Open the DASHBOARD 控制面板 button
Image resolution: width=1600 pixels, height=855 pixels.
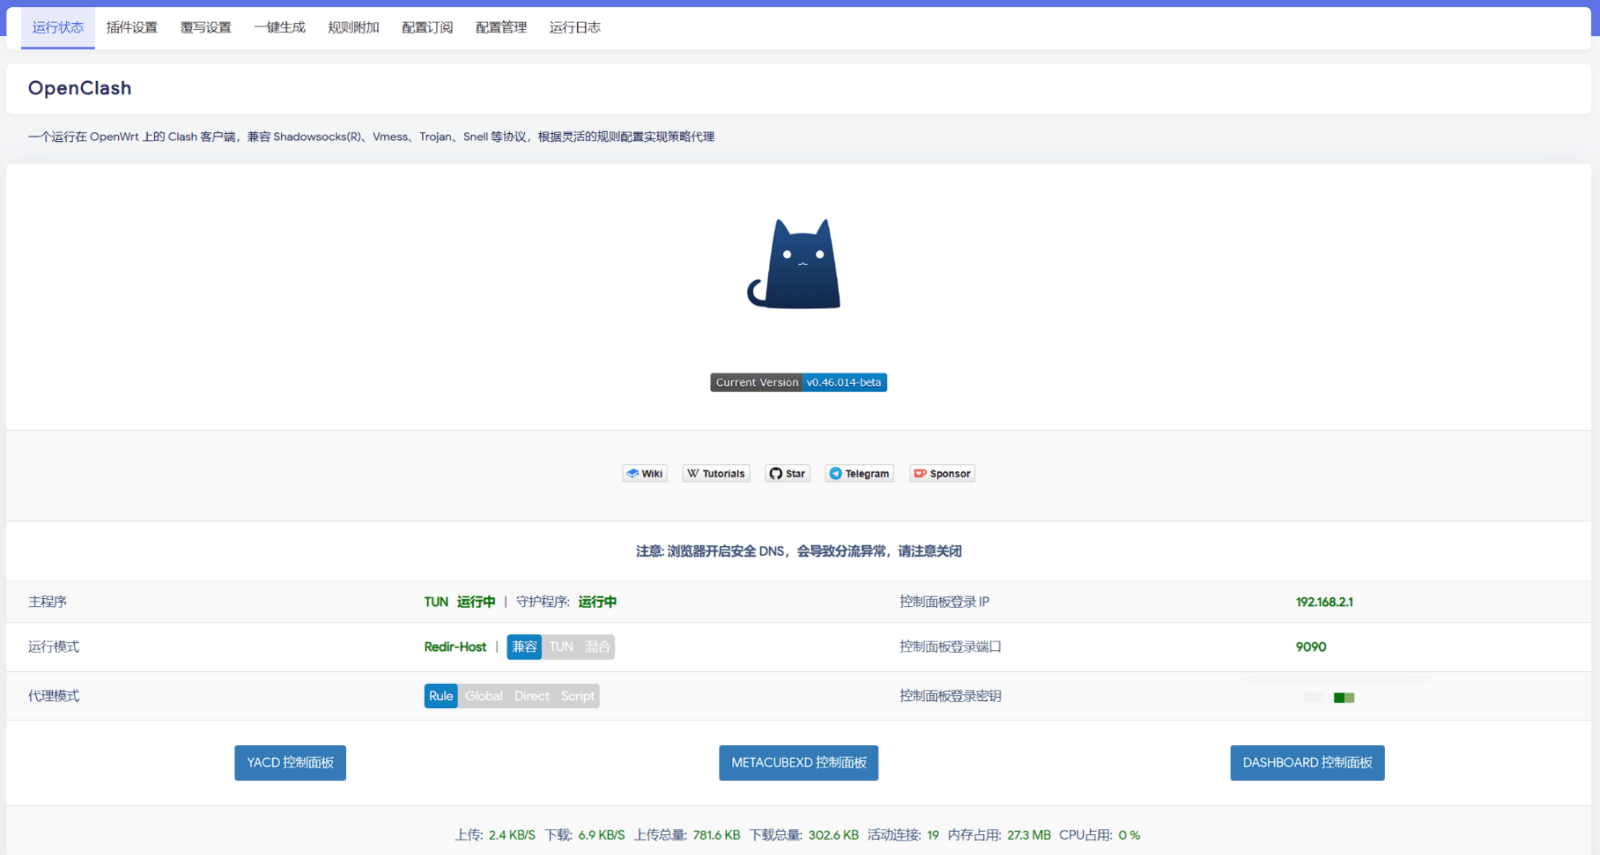(x=1307, y=763)
